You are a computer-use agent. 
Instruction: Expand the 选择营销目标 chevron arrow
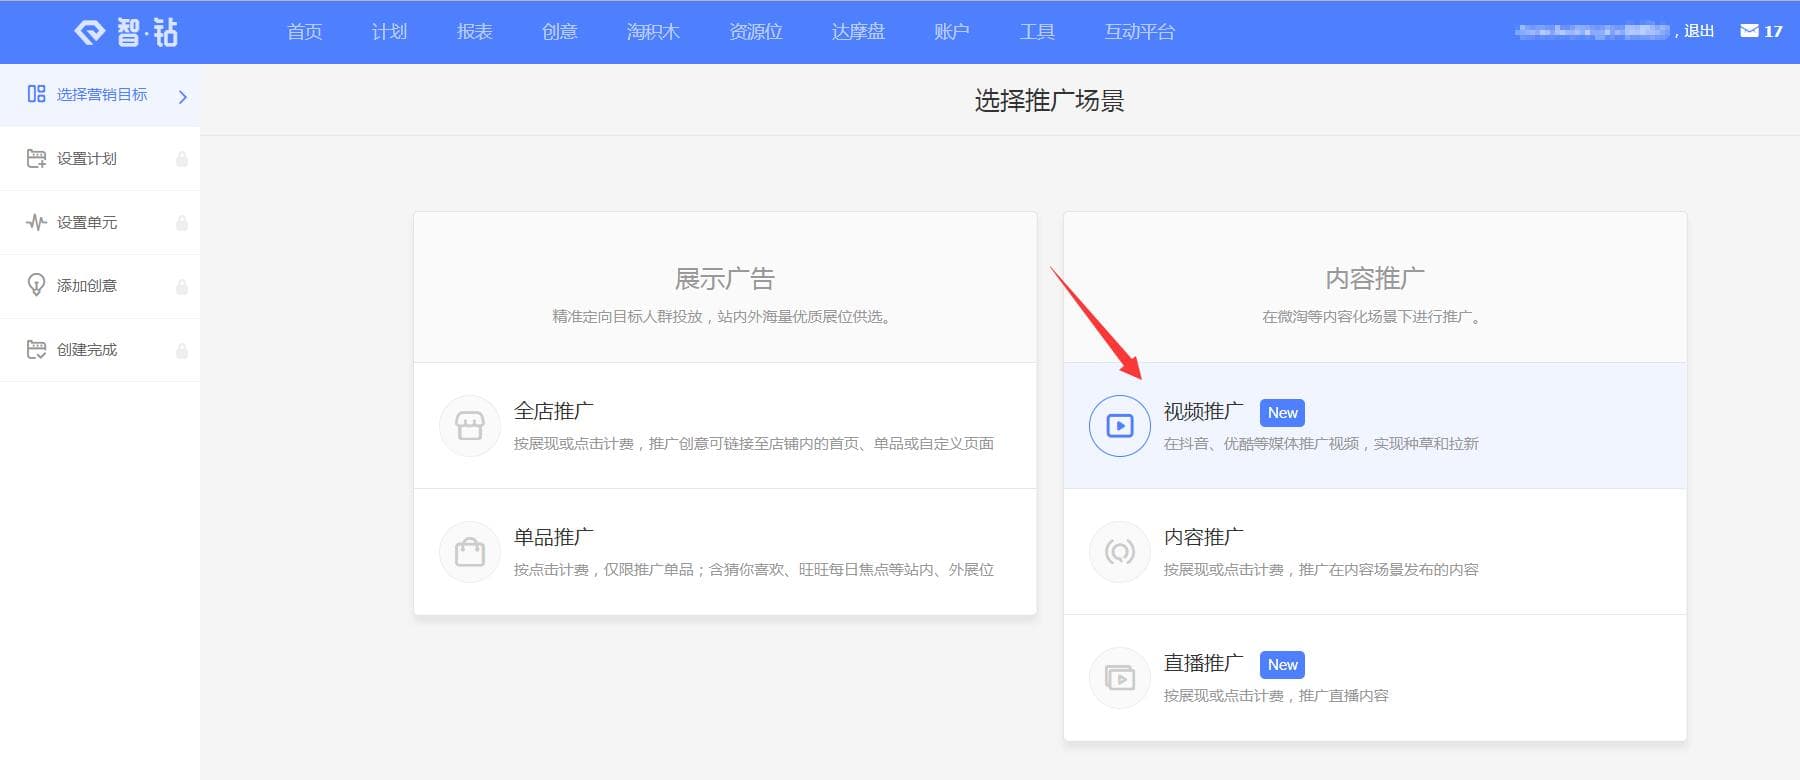tap(183, 97)
